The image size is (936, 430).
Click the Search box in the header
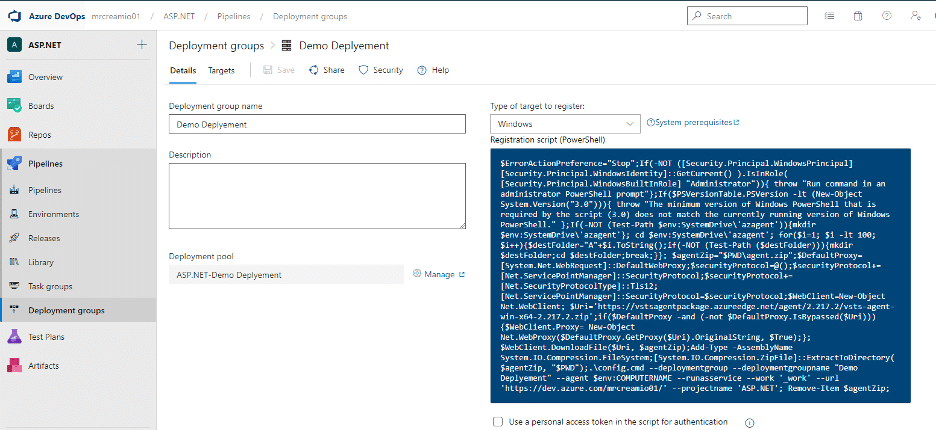click(748, 16)
